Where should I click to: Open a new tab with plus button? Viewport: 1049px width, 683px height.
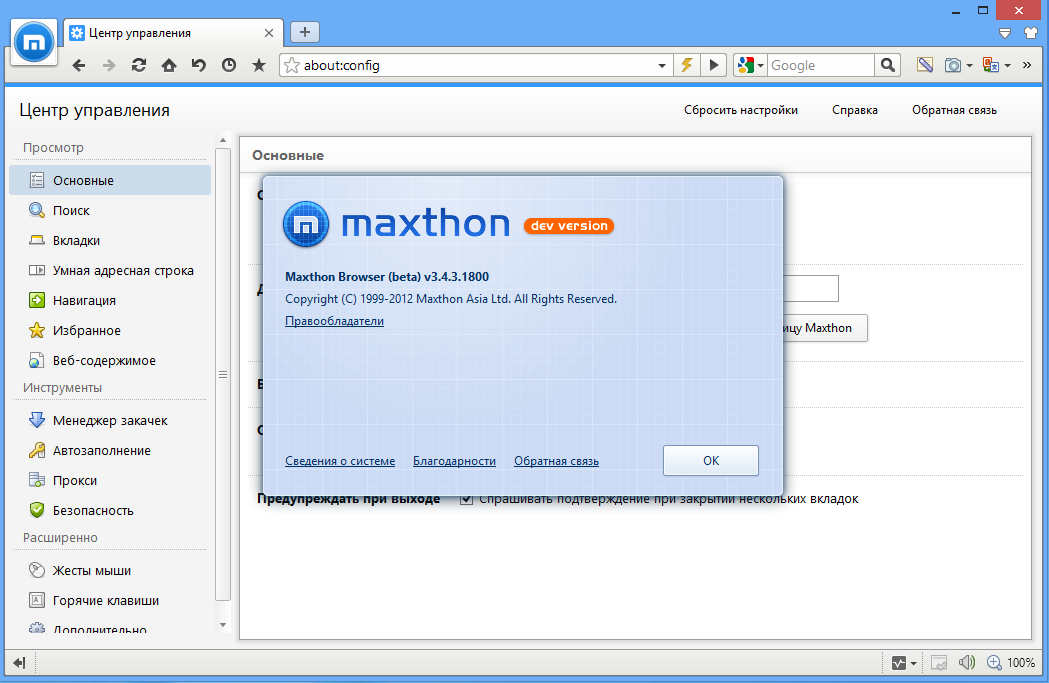(305, 32)
